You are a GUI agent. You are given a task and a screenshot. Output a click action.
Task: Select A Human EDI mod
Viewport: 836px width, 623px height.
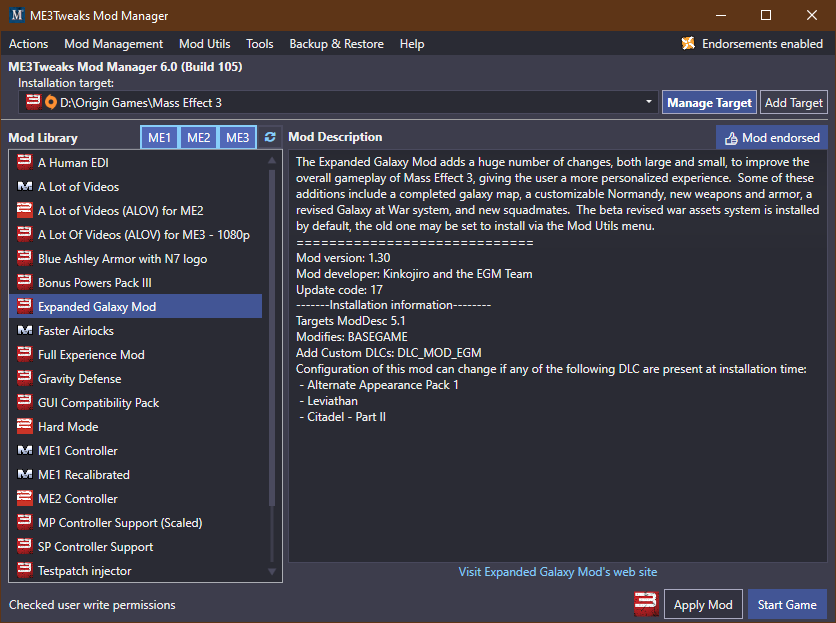pyautogui.click(x=136, y=162)
